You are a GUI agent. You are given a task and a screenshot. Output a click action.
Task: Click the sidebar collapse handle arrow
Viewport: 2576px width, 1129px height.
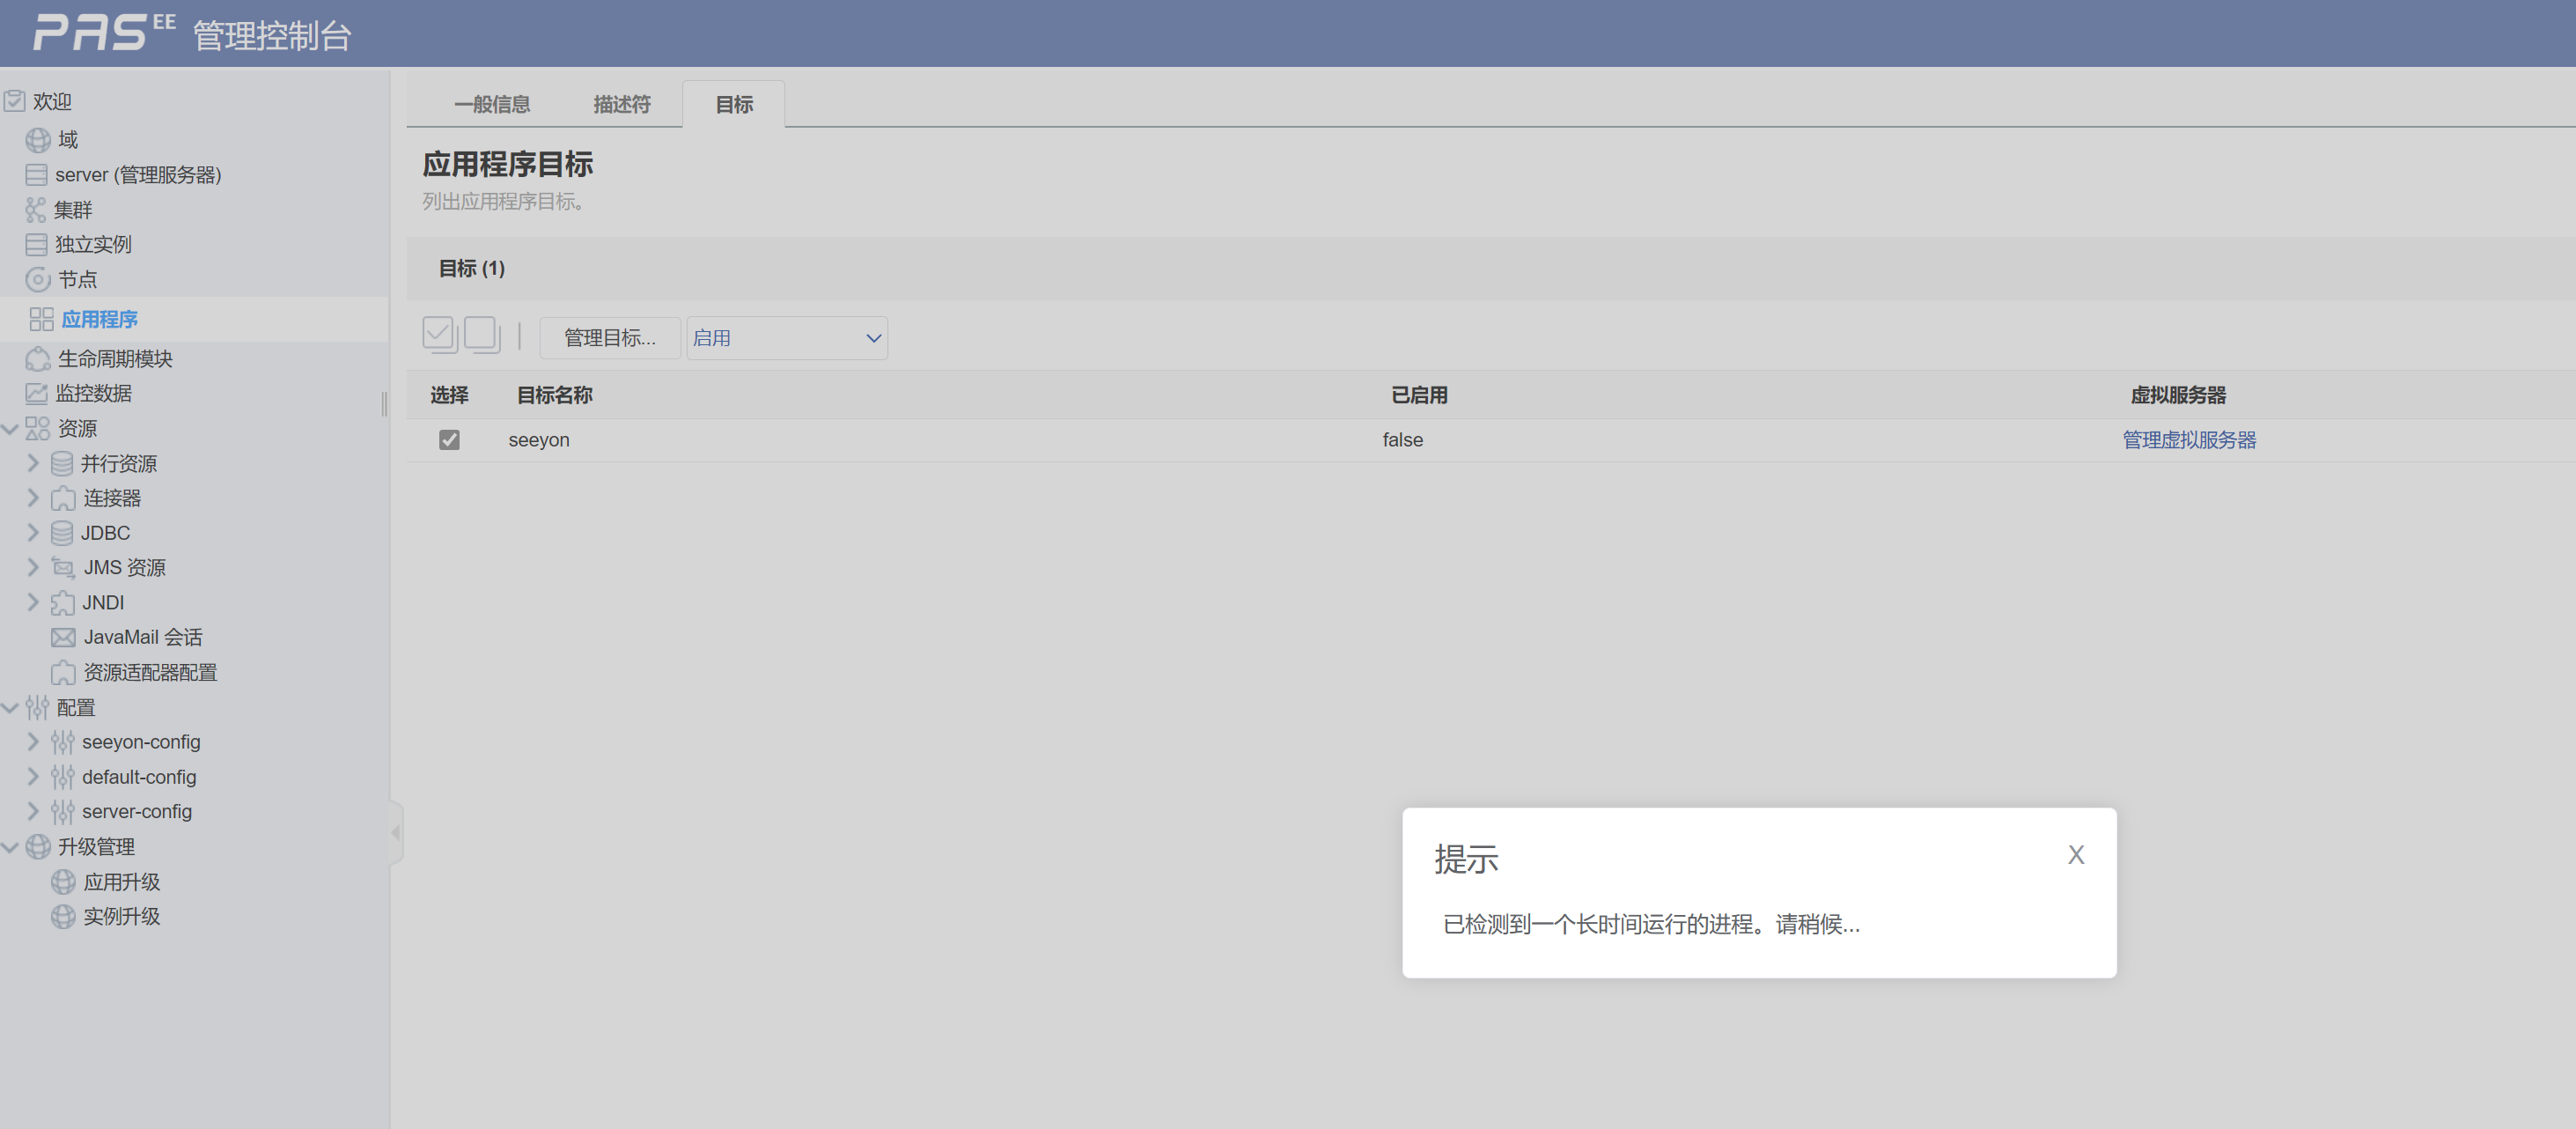396,832
